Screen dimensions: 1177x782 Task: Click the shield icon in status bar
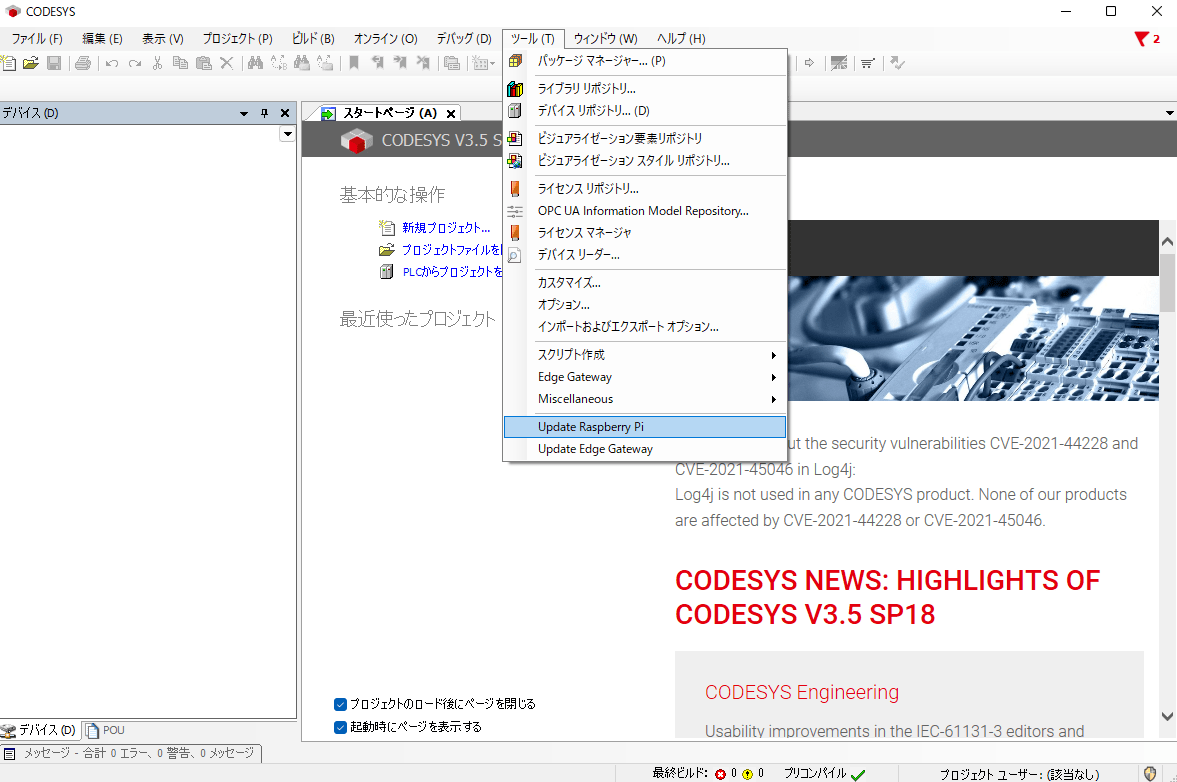[x=1150, y=774]
